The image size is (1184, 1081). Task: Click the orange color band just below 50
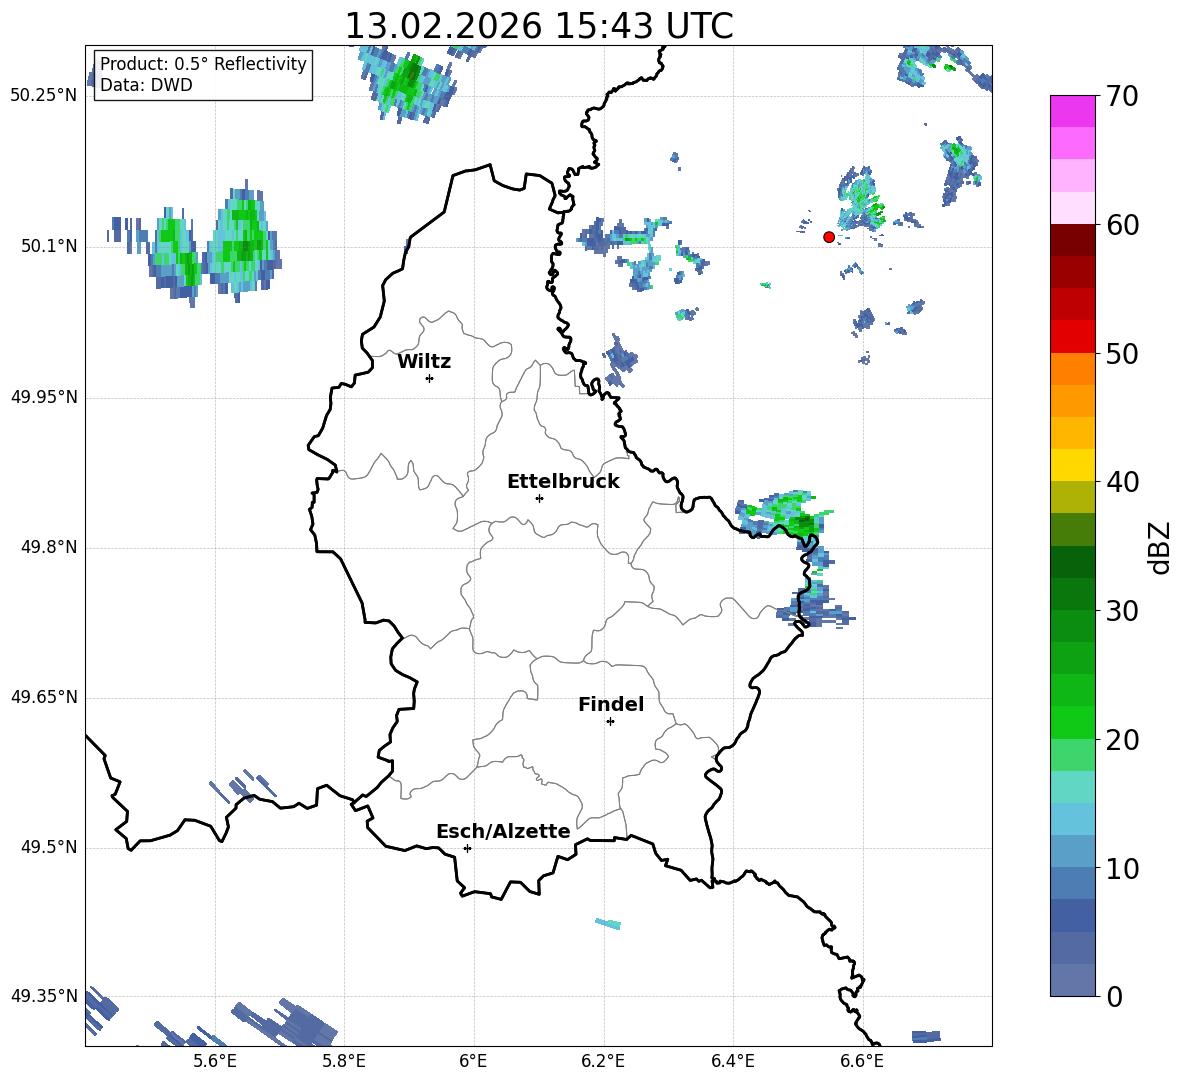[1072, 369]
